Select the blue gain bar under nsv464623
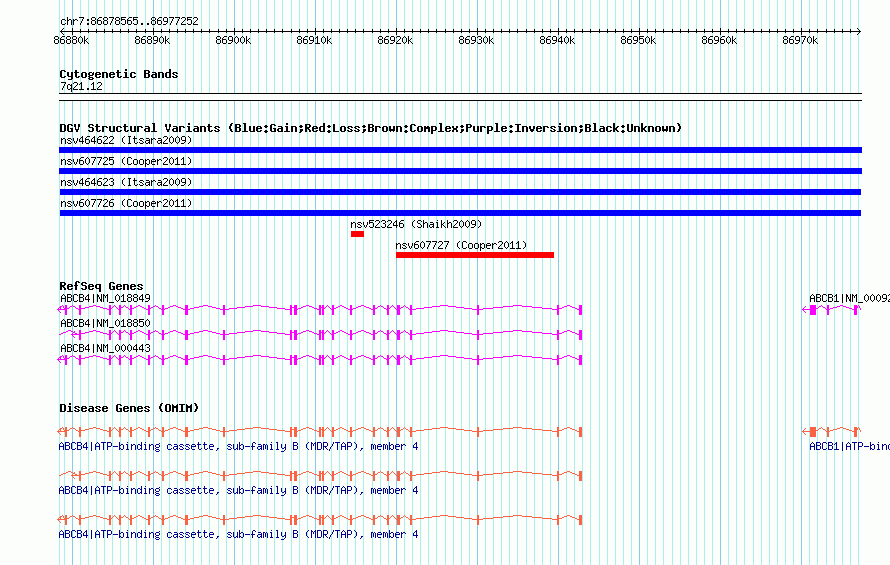Screen dimensions: 890x565 (x=460, y=192)
